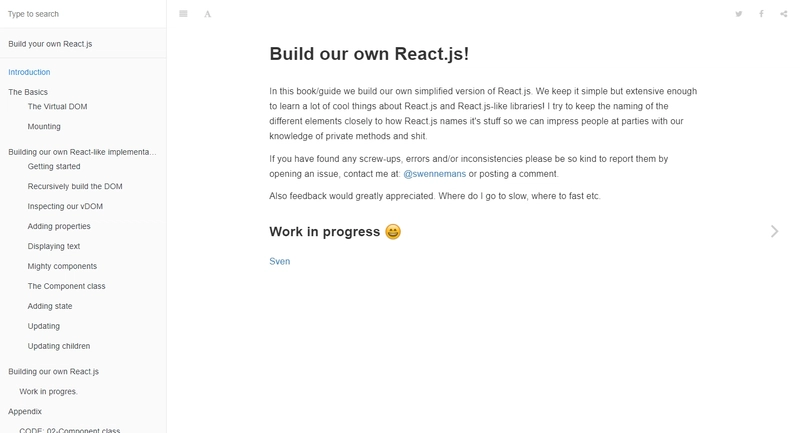Go to Mighty components section

[62, 266]
